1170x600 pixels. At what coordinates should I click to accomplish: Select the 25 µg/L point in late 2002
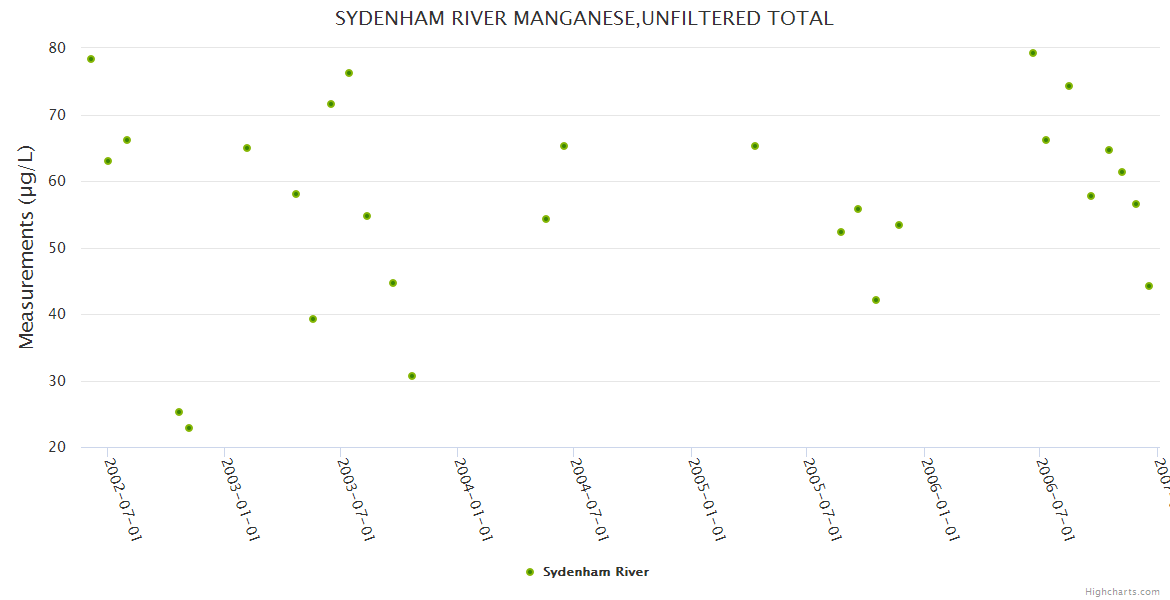point(179,412)
